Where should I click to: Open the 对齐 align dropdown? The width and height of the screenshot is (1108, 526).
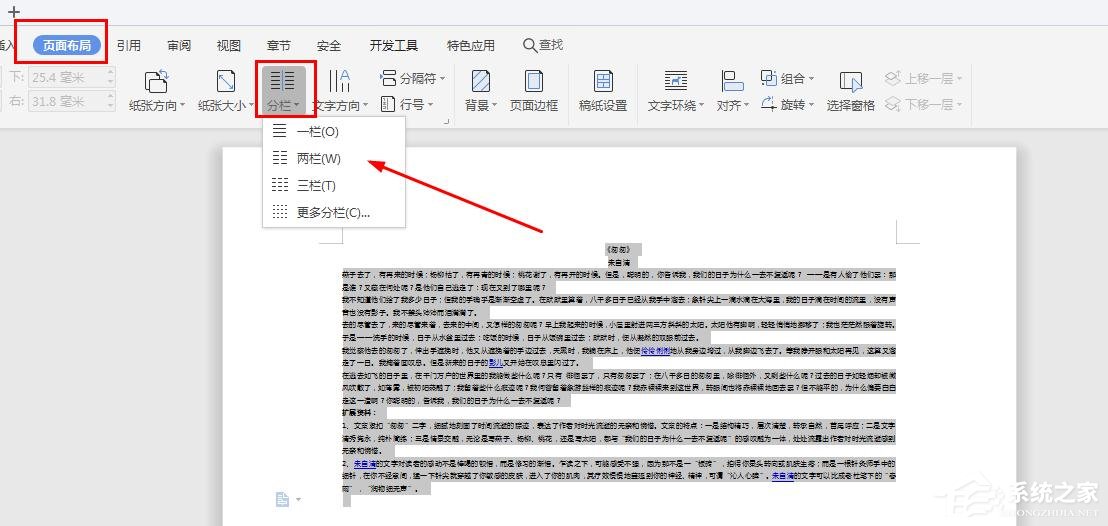[x=732, y=91]
